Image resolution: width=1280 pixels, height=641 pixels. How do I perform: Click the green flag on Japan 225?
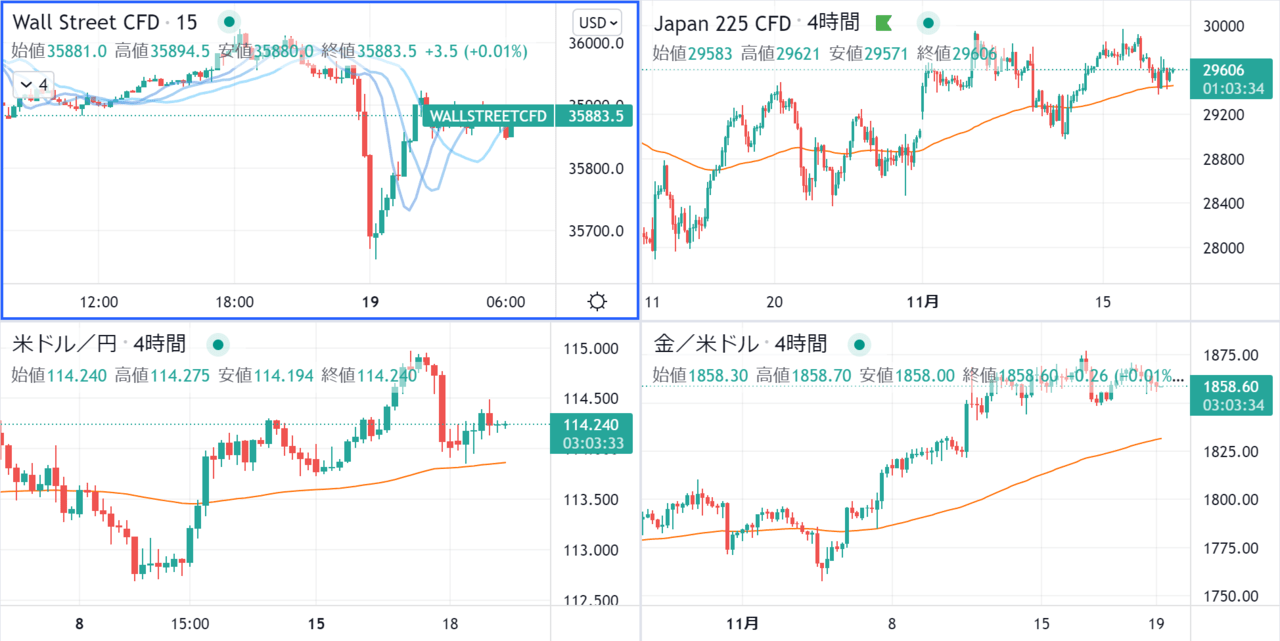(883, 22)
